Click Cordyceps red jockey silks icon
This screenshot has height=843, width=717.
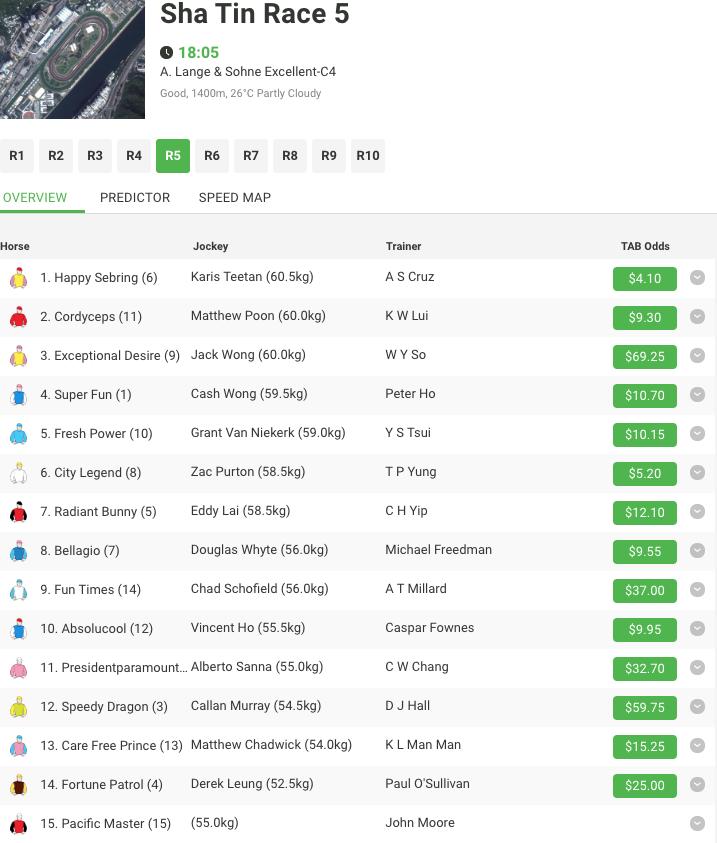(18, 318)
